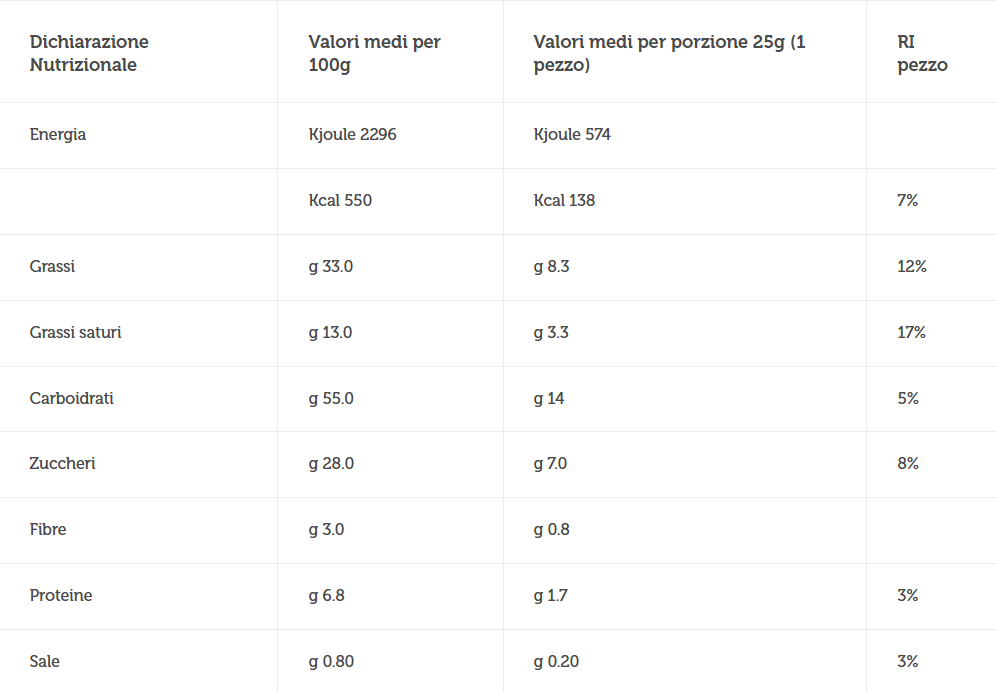Image resolution: width=997 pixels, height=693 pixels.
Task: Click the Sale row label
Action: (45, 662)
